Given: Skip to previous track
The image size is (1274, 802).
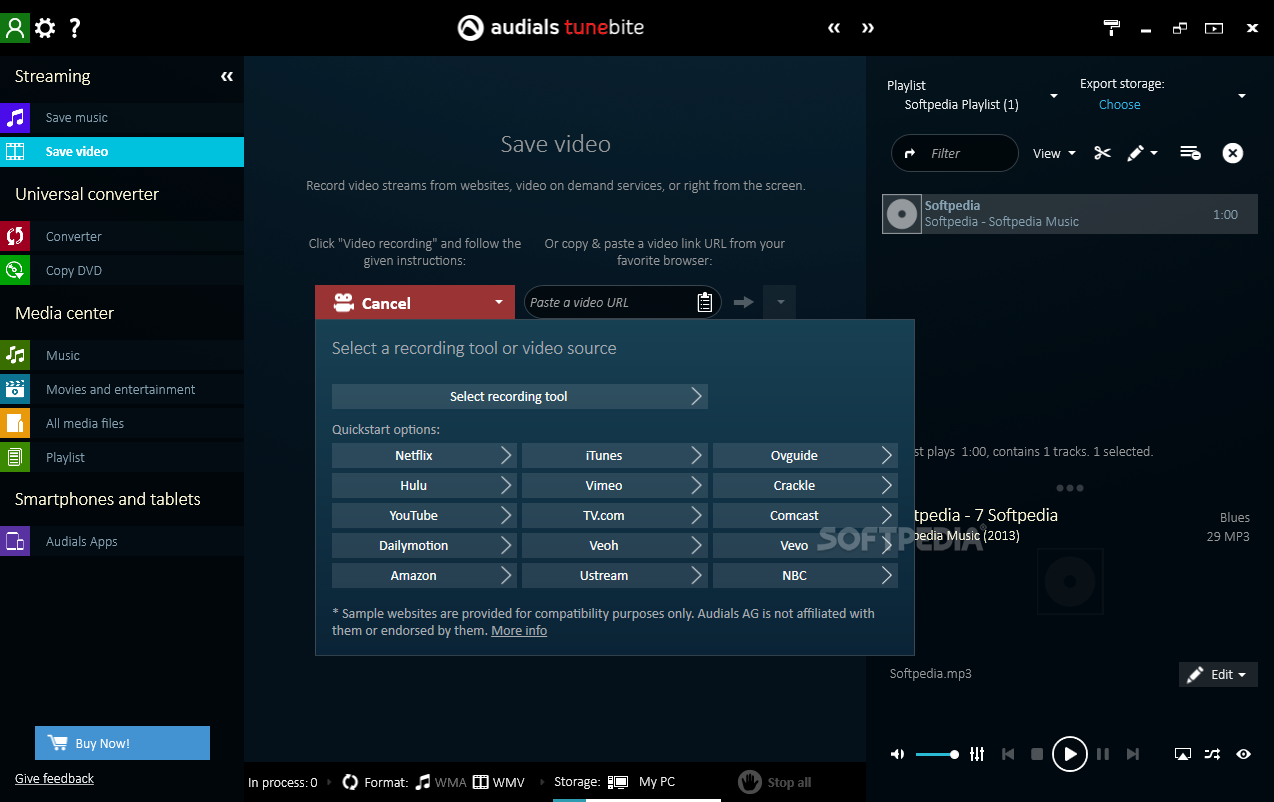Looking at the screenshot, I should tap(1008, 754).
